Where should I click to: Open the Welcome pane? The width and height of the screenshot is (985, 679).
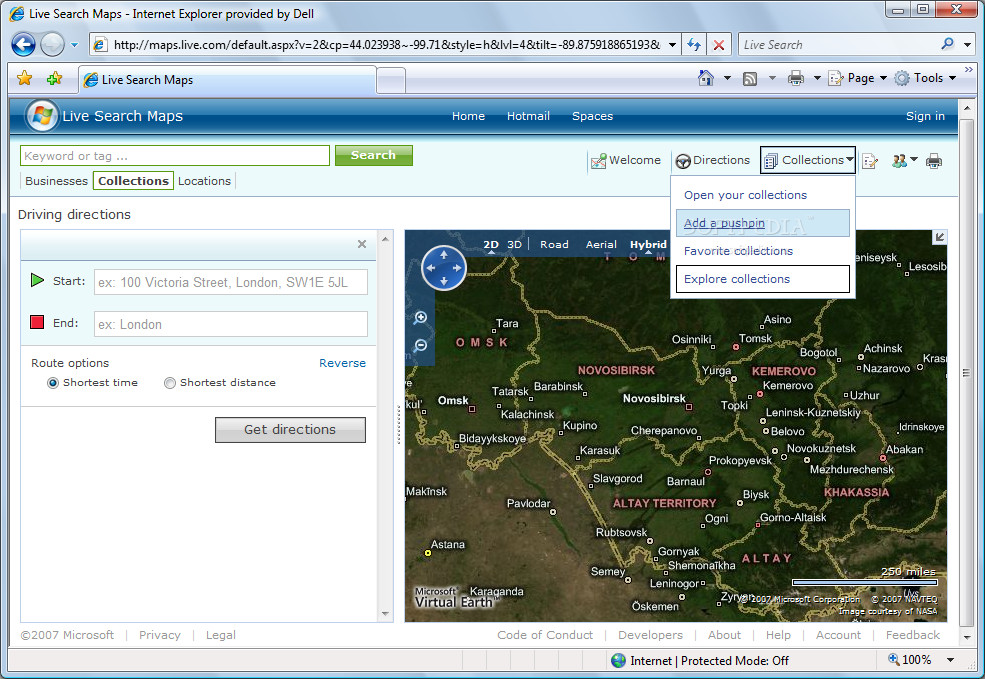point(626,160)
